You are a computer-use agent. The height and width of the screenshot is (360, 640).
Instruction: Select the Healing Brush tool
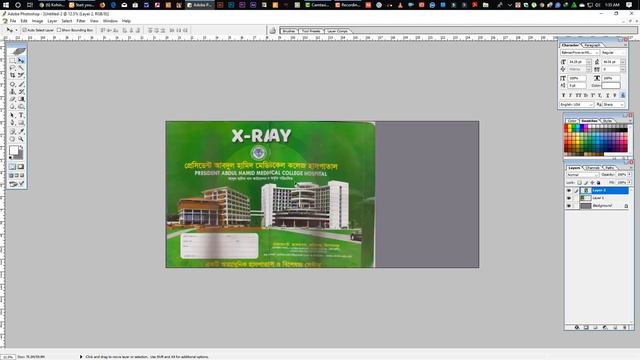click(x=13, y=84)
